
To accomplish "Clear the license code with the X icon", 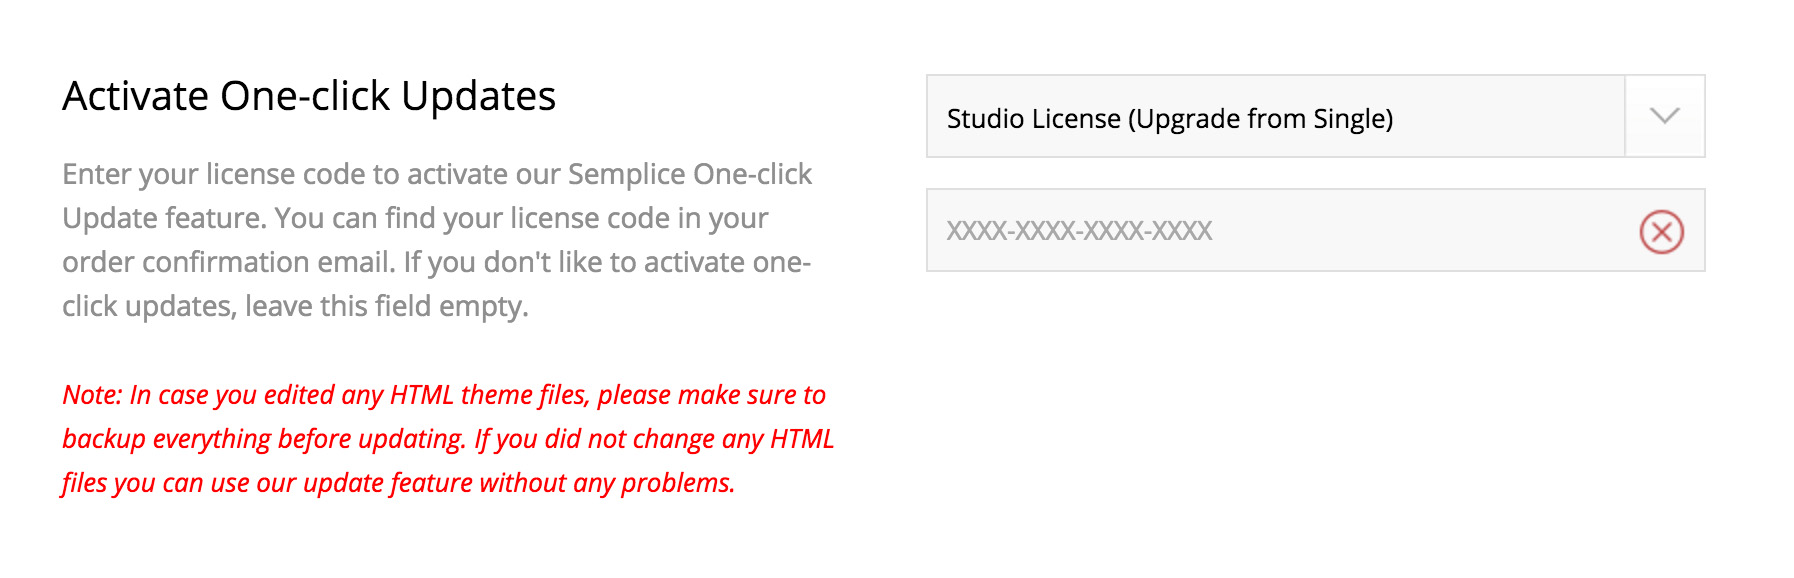I will [x=1661, y=232].
